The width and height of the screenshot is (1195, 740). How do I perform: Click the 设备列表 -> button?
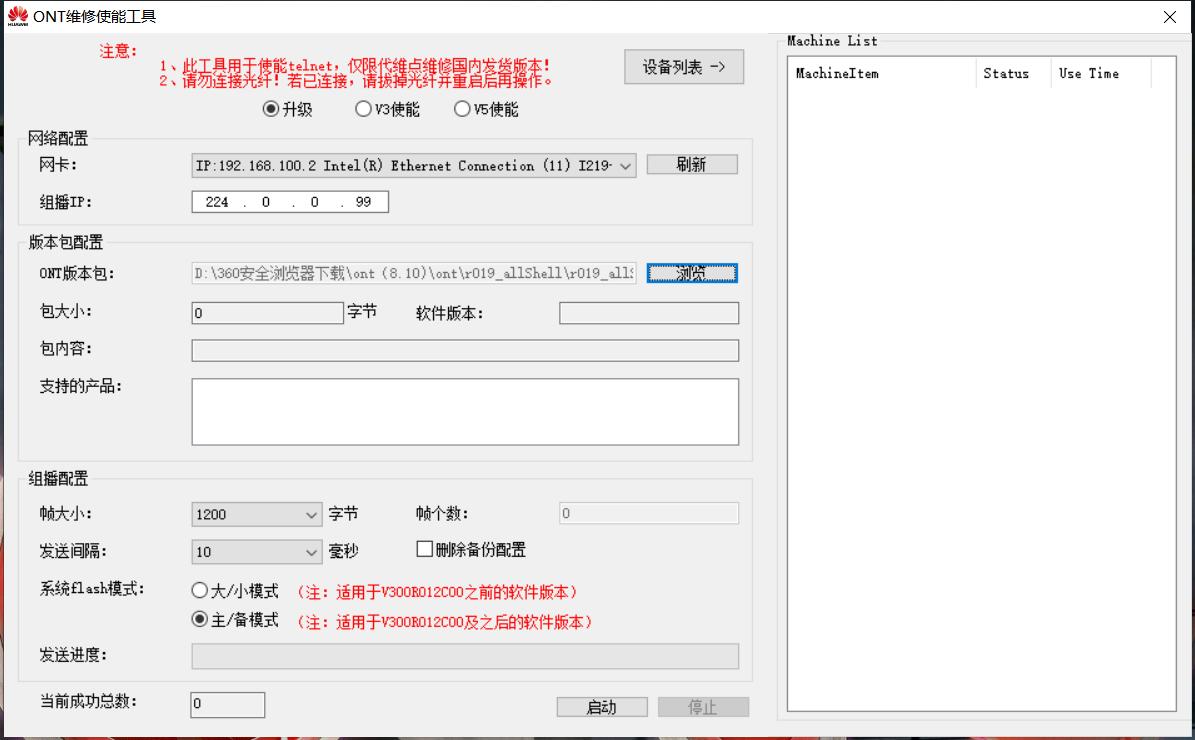(683, 67)
